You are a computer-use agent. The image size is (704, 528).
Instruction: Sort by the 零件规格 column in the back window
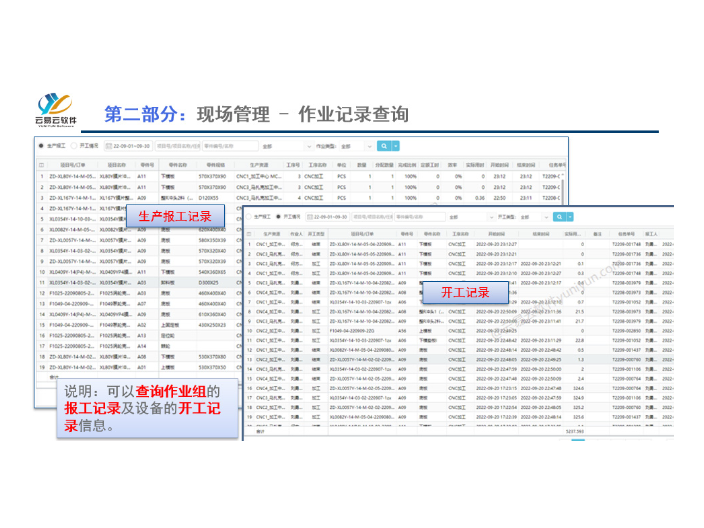(216, 165)
